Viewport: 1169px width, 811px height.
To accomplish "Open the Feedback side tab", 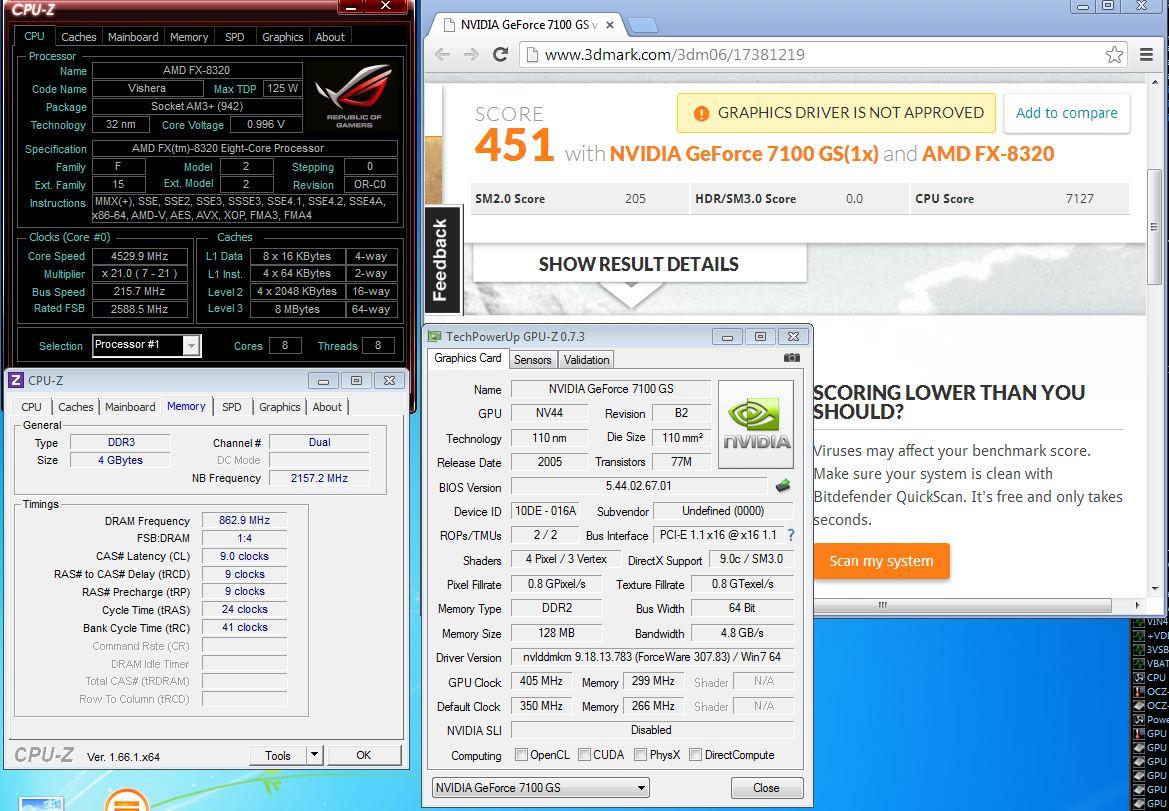I will pos(441,259).
